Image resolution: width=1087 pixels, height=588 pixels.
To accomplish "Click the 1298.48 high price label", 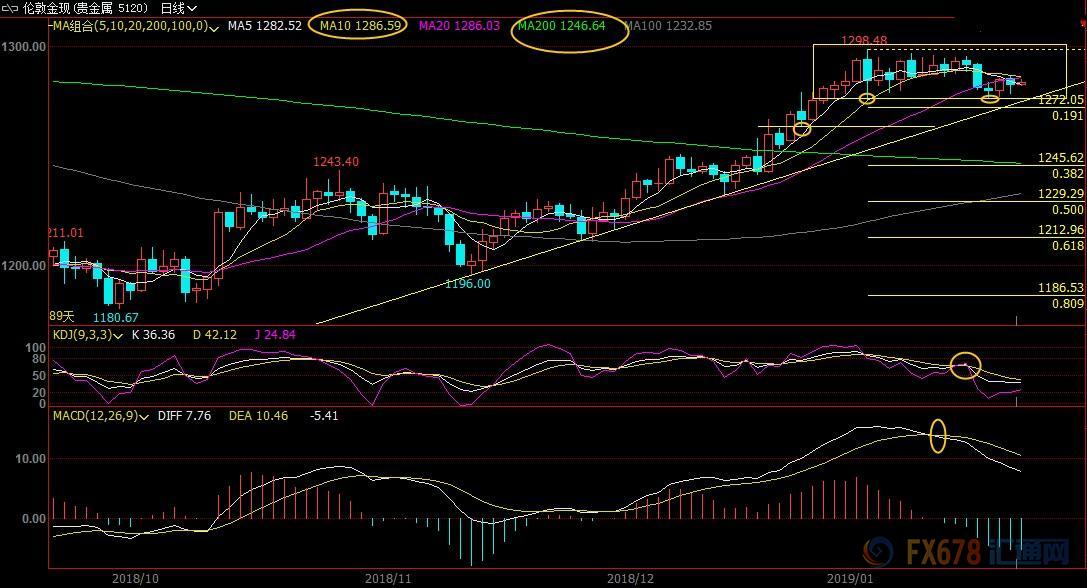I will coord(864,40).
